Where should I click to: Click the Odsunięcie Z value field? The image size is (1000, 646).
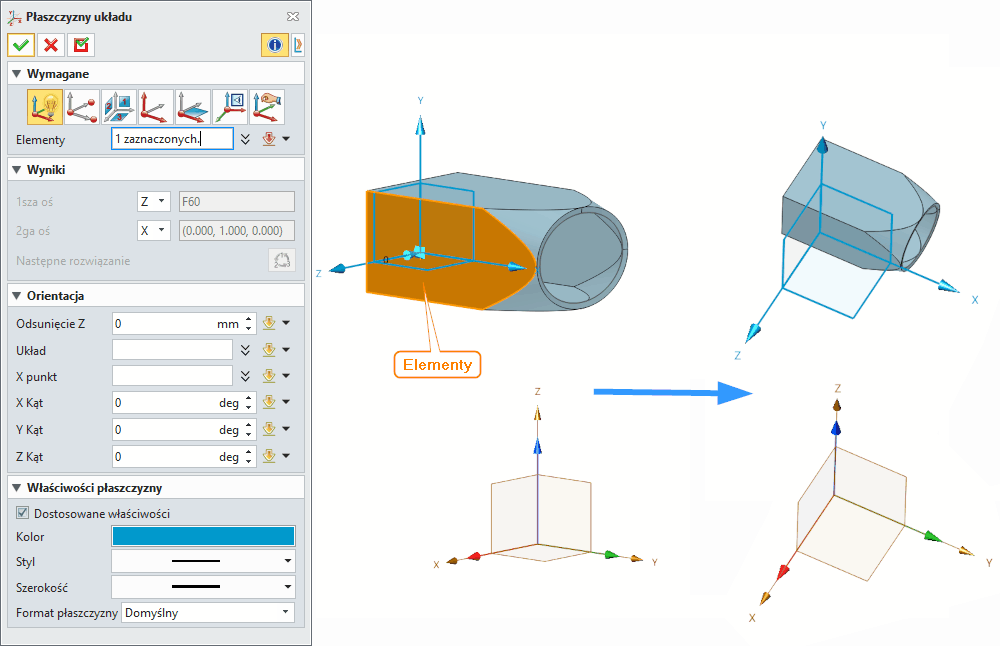pos(163,324)
